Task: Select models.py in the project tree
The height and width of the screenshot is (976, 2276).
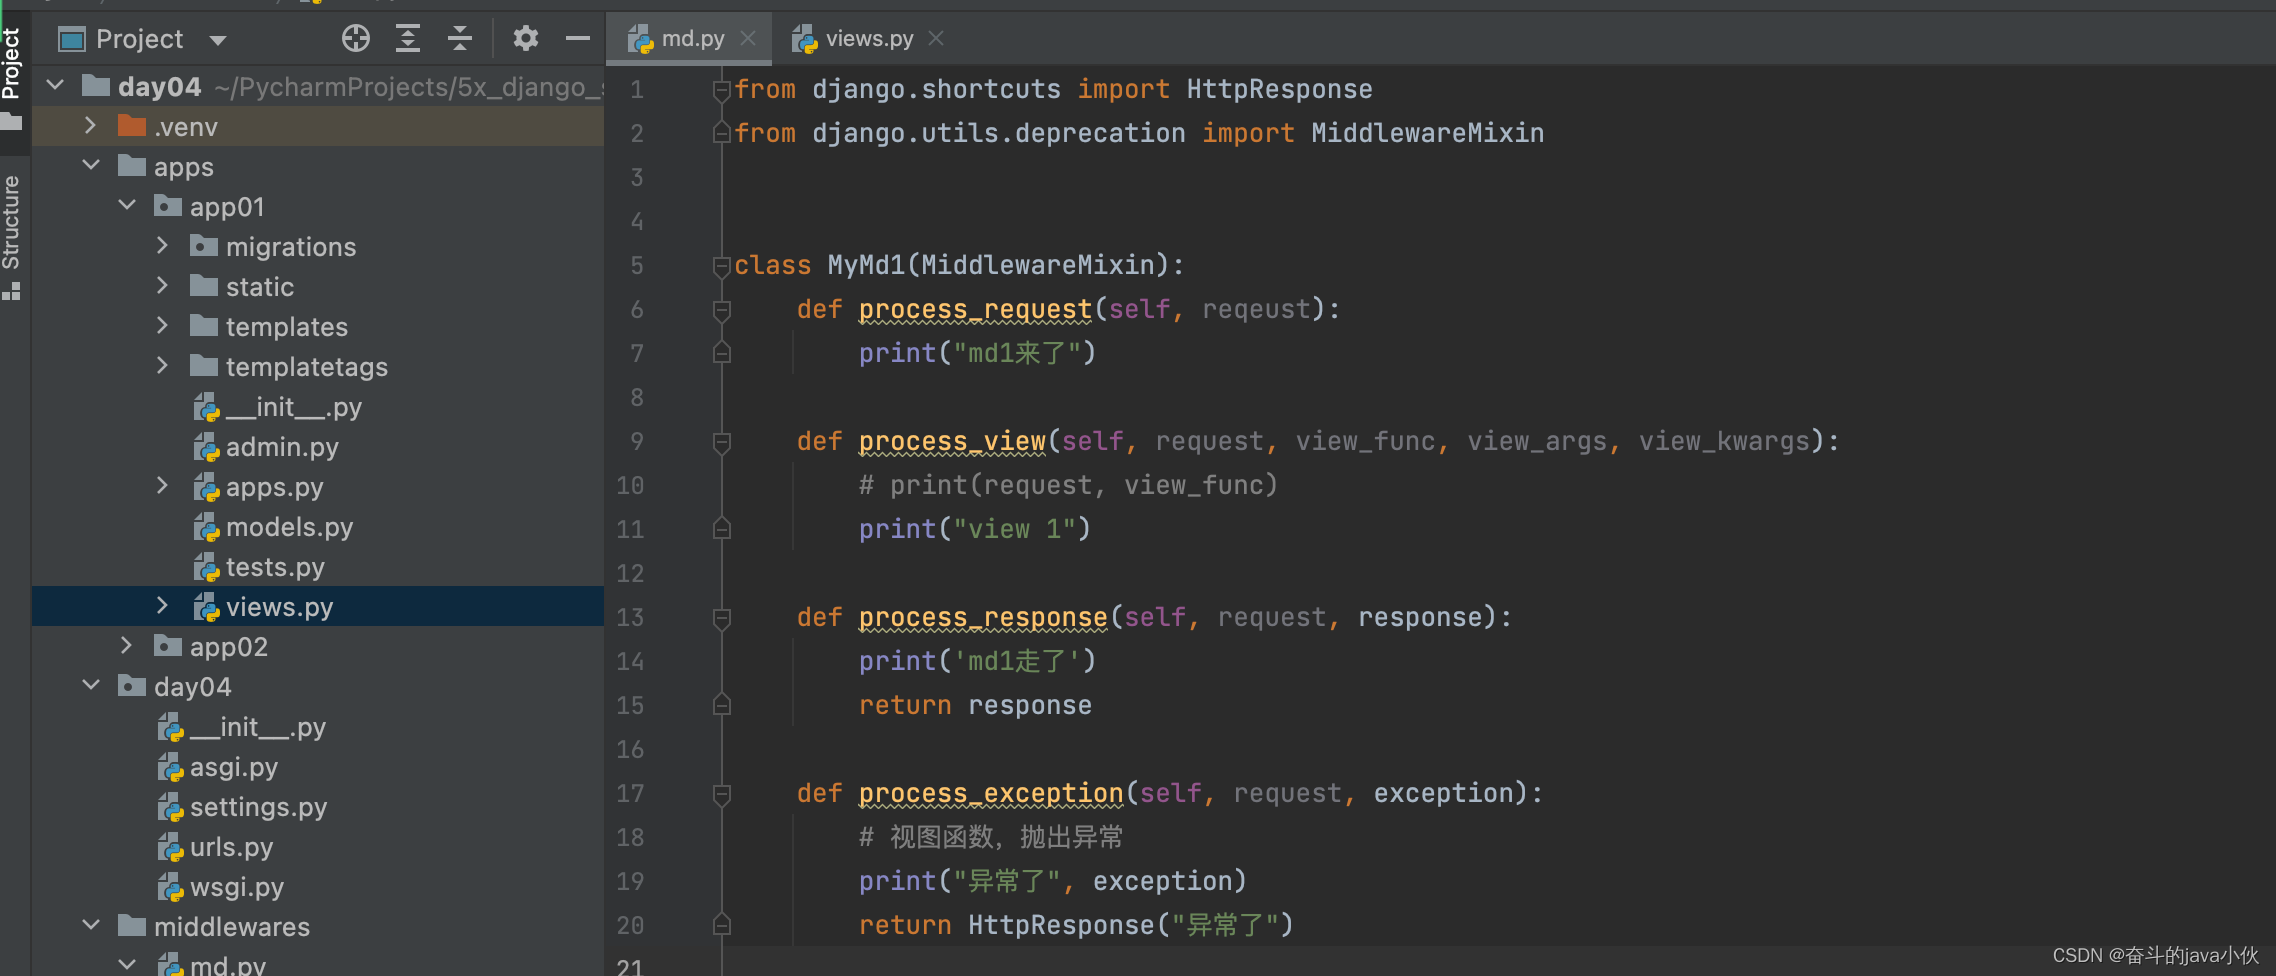Action: click(318, 527)
